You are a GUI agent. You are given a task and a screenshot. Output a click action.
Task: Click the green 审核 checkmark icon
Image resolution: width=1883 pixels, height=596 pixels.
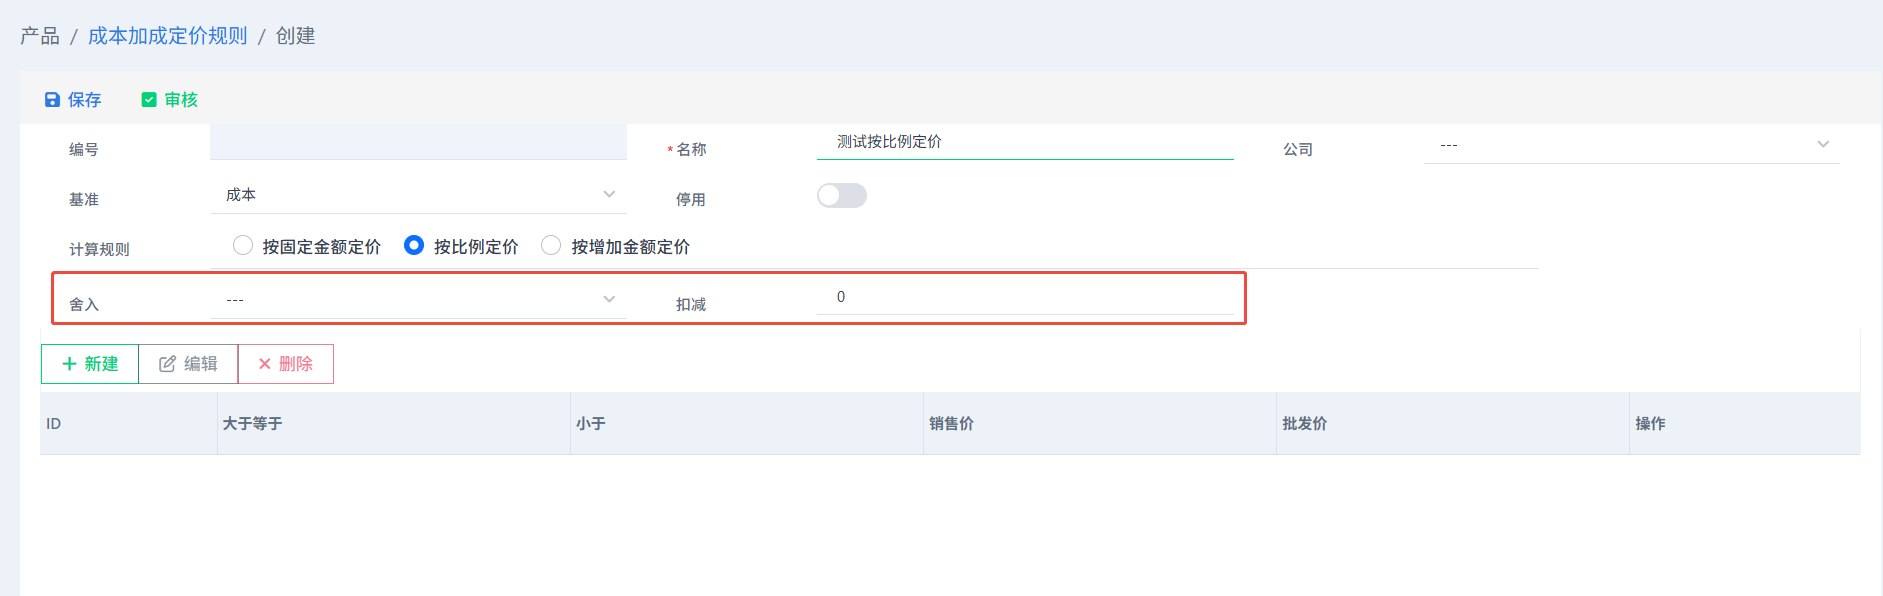(x=149, y=100)
